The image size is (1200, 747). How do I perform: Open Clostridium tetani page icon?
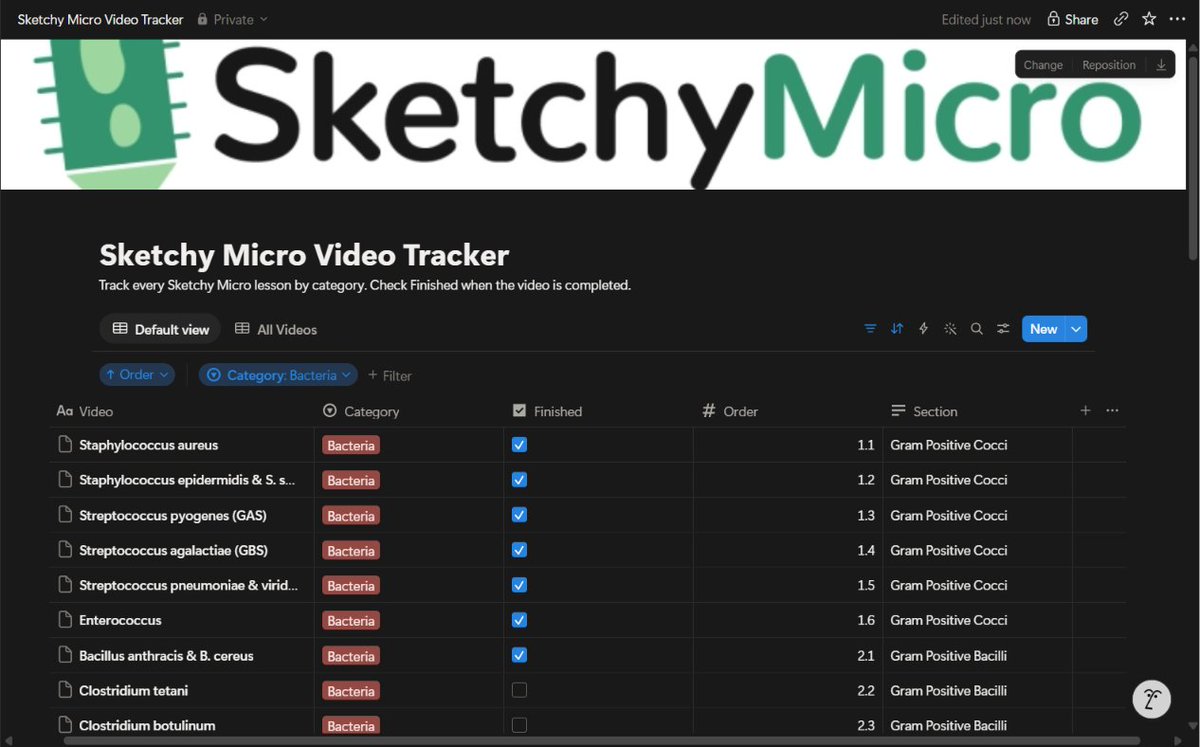[66, 691]
